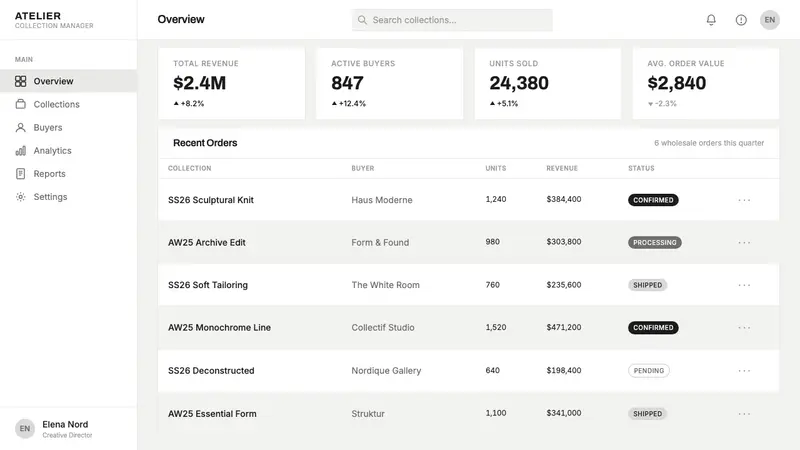Click the Overview grid icon in sidebar

point(20,81)
